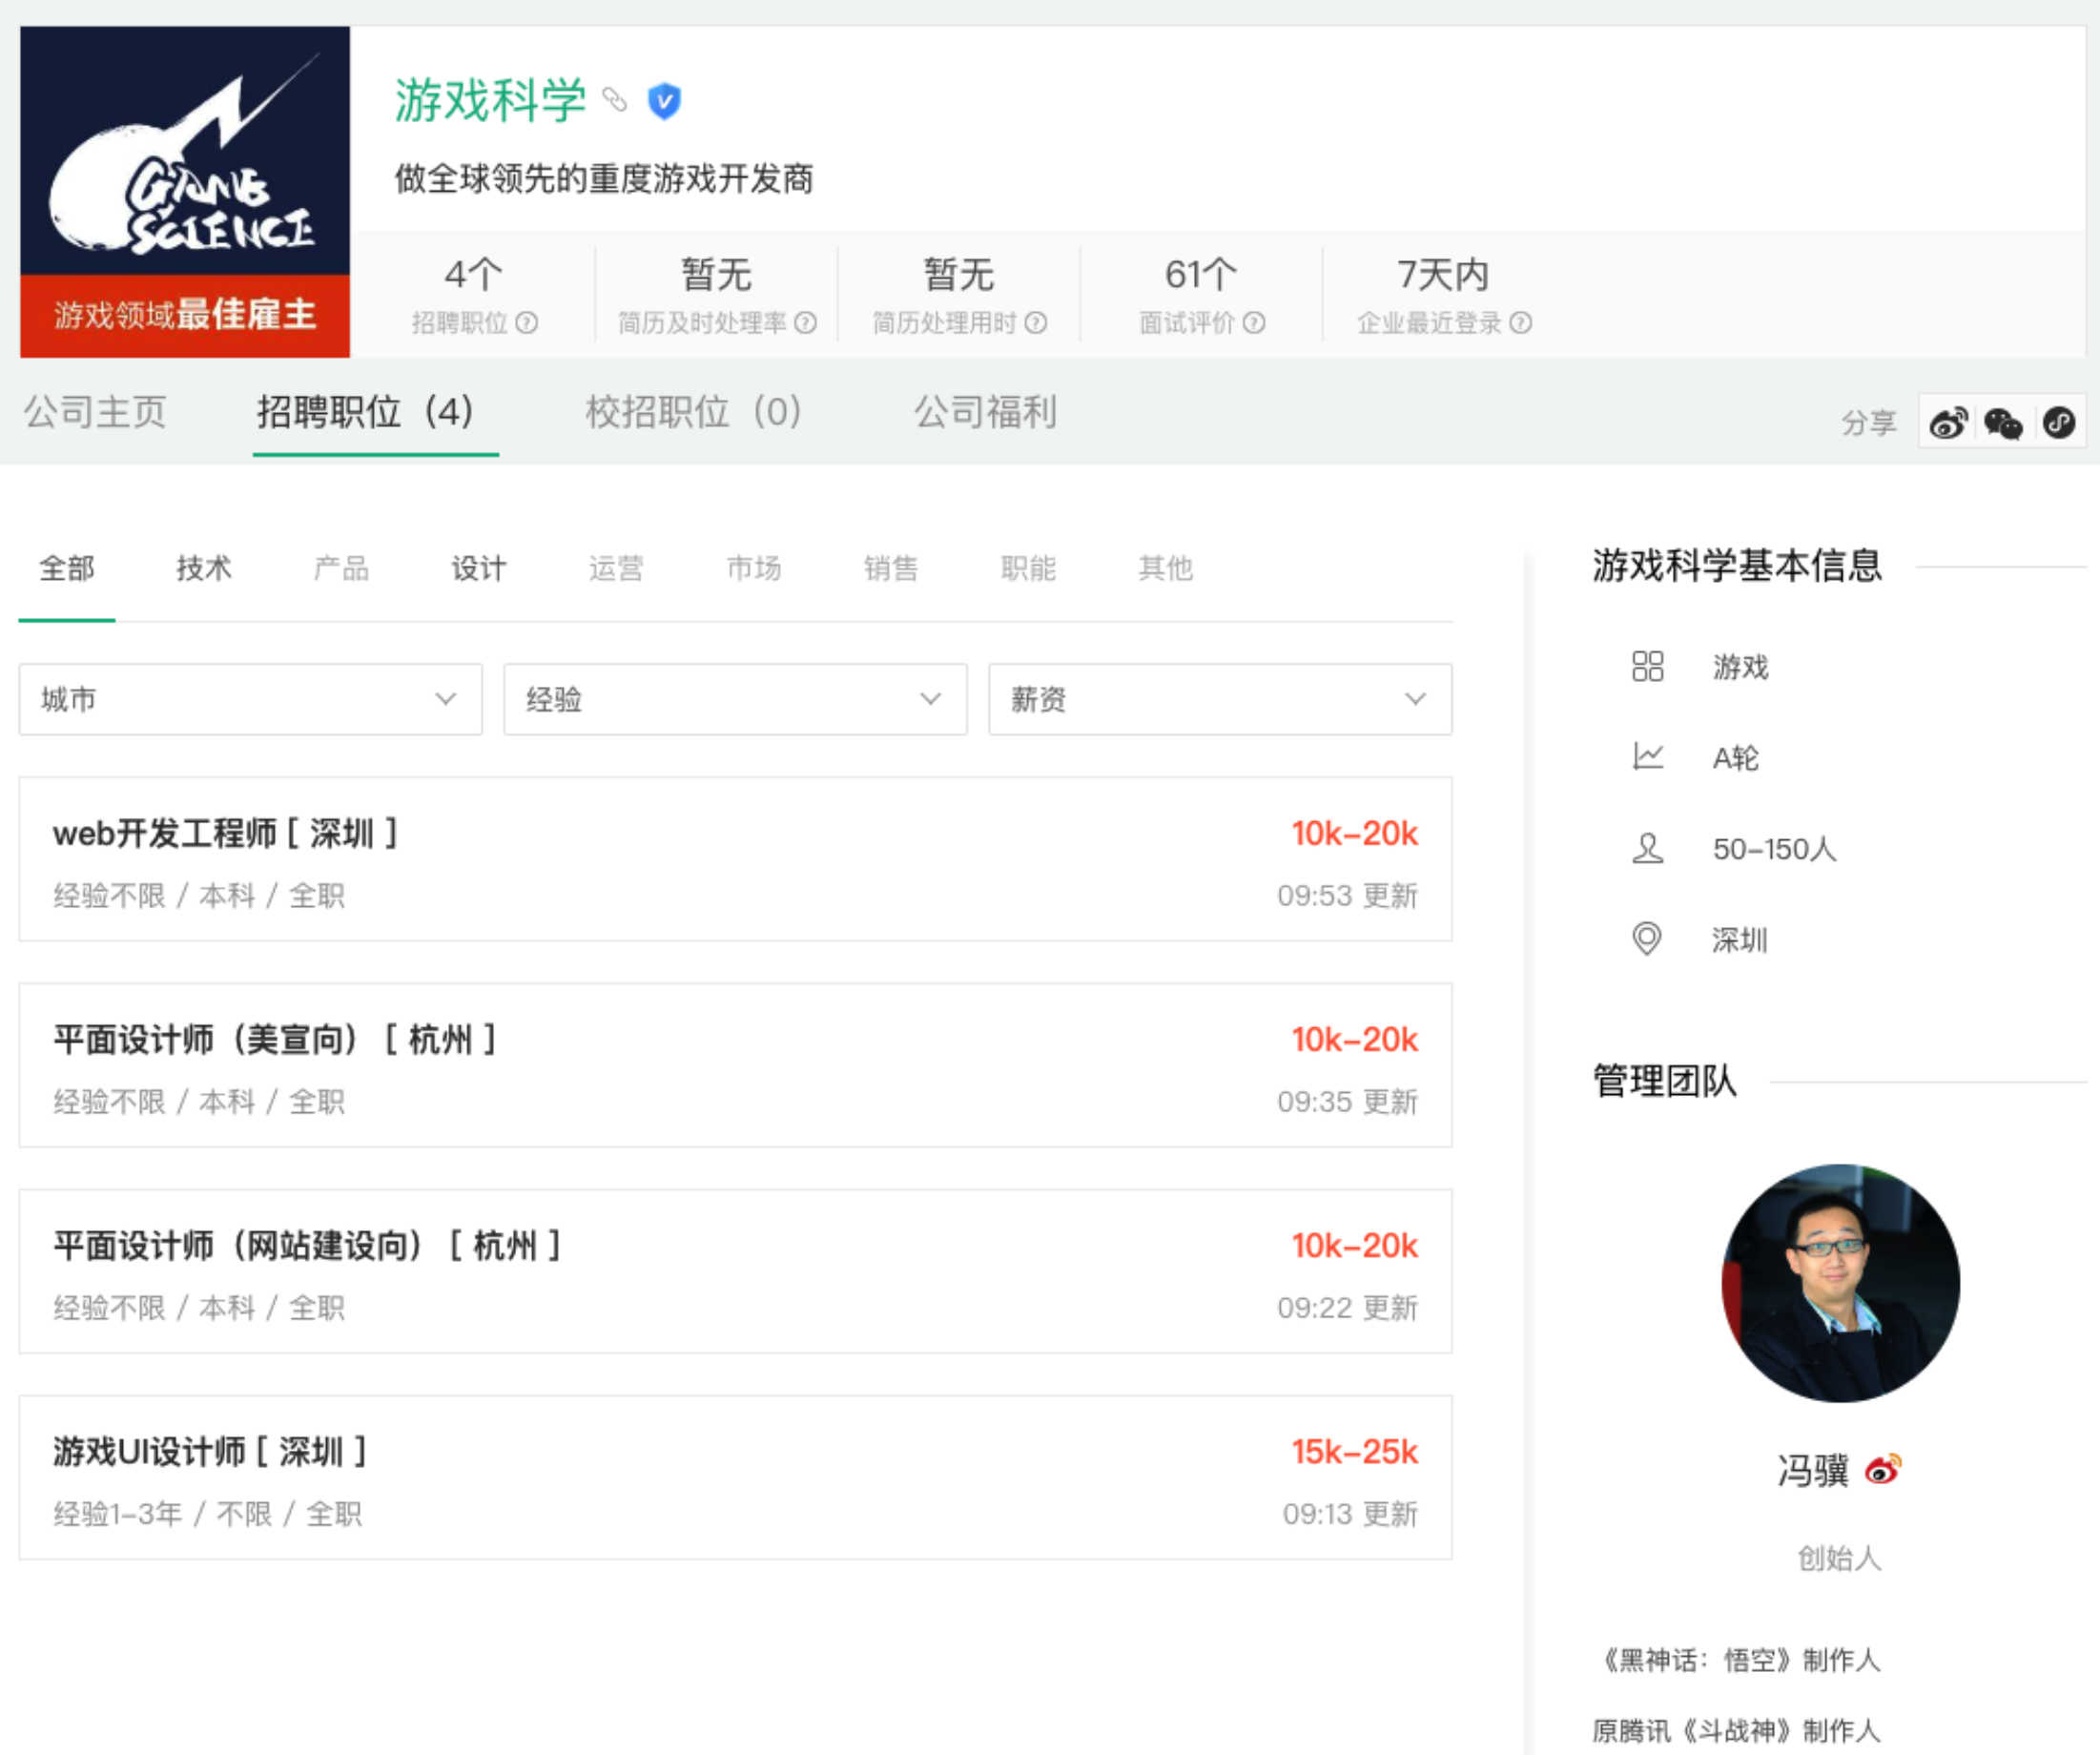The width and height of the screenshot is (2100, 1755).
Task: Click help icon beside 面试评价
Action: pos(1254,323)
